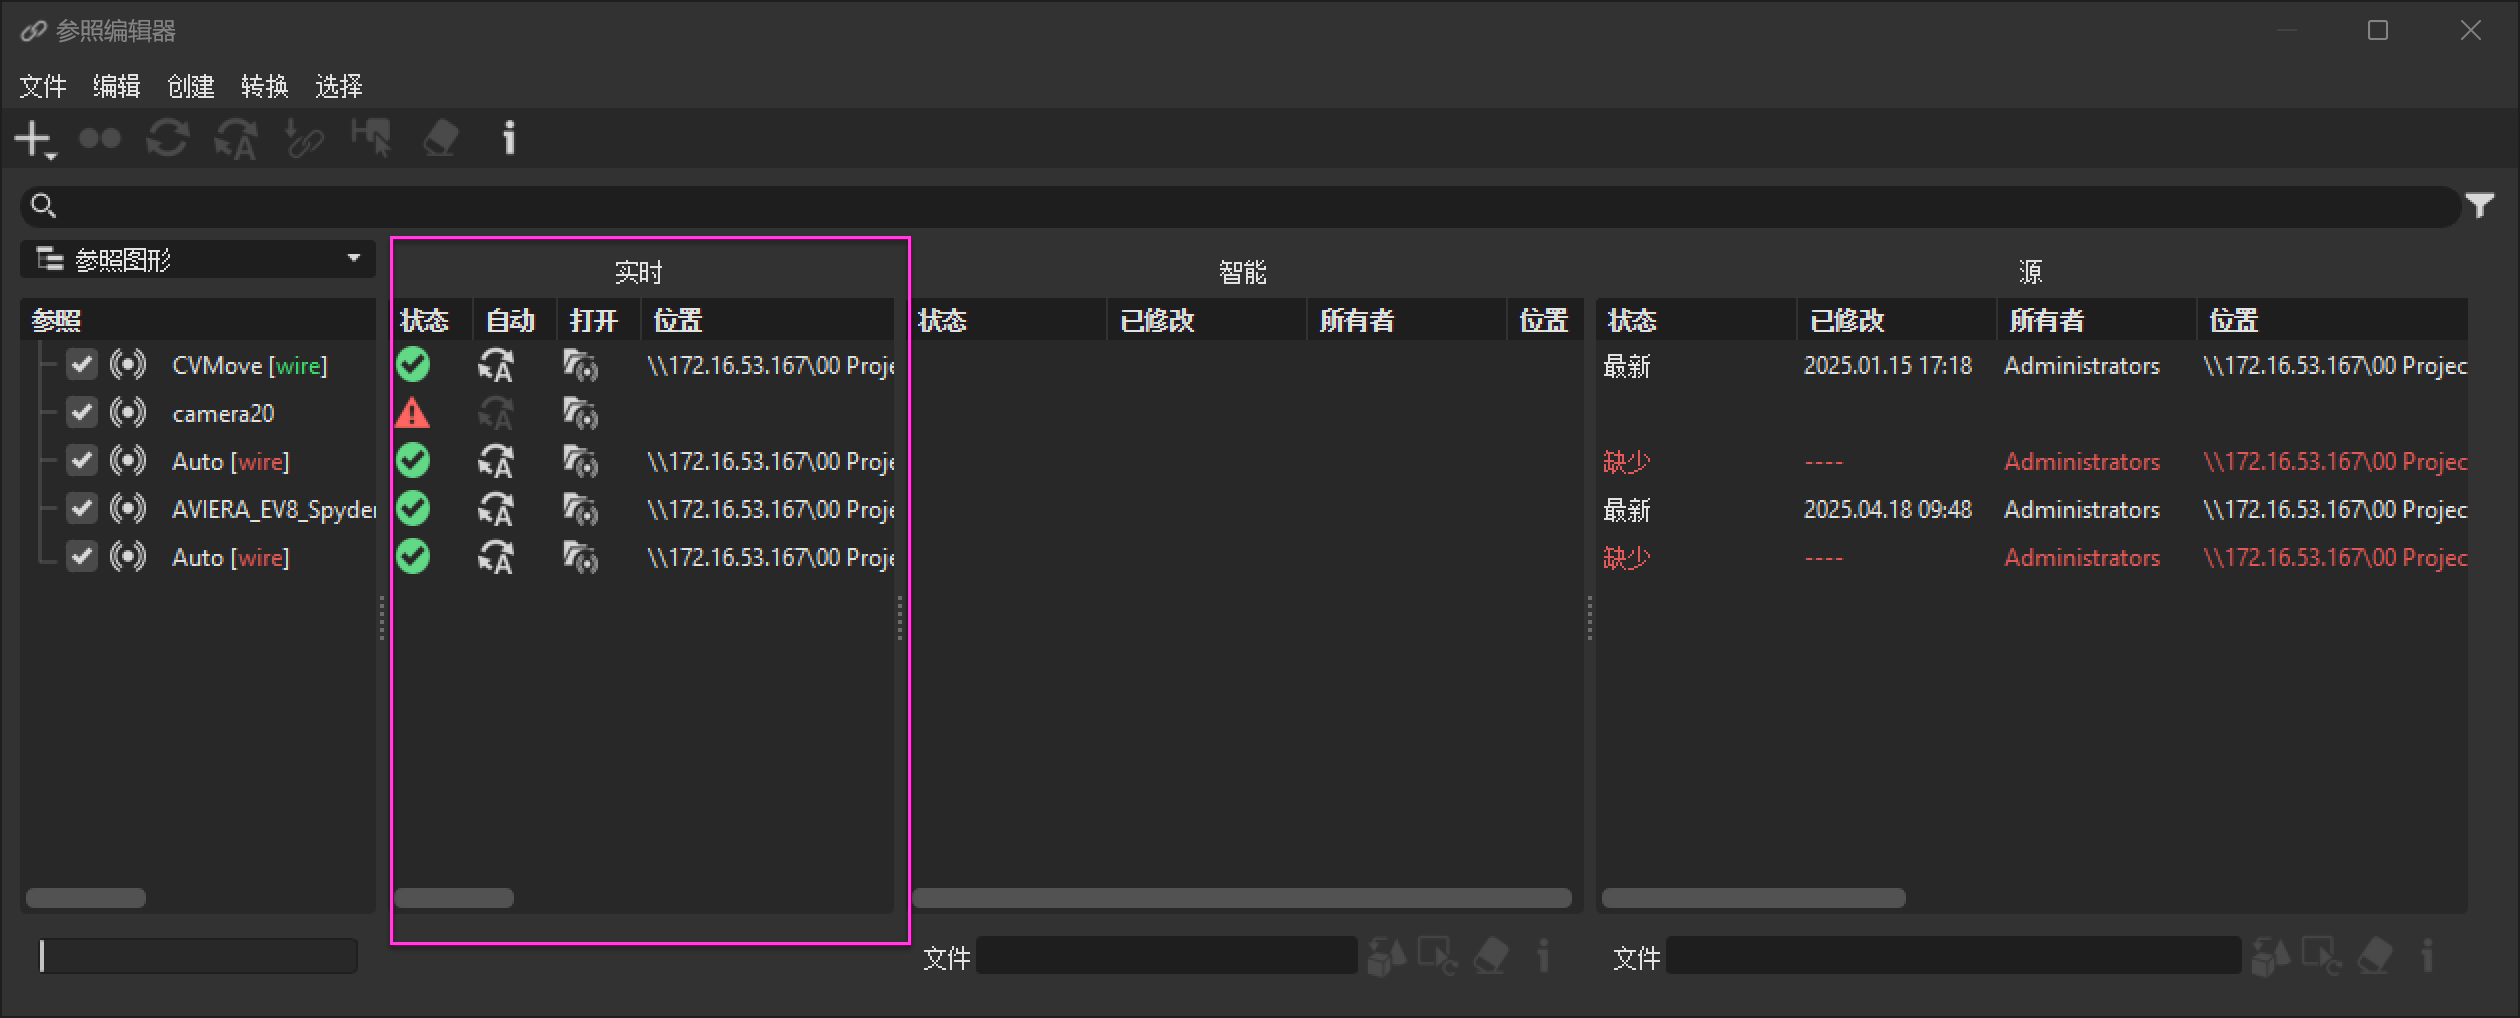The image size is (2520, 1018).
Task: Click the 所有者 header under 源
Action: coord(2096,320)
